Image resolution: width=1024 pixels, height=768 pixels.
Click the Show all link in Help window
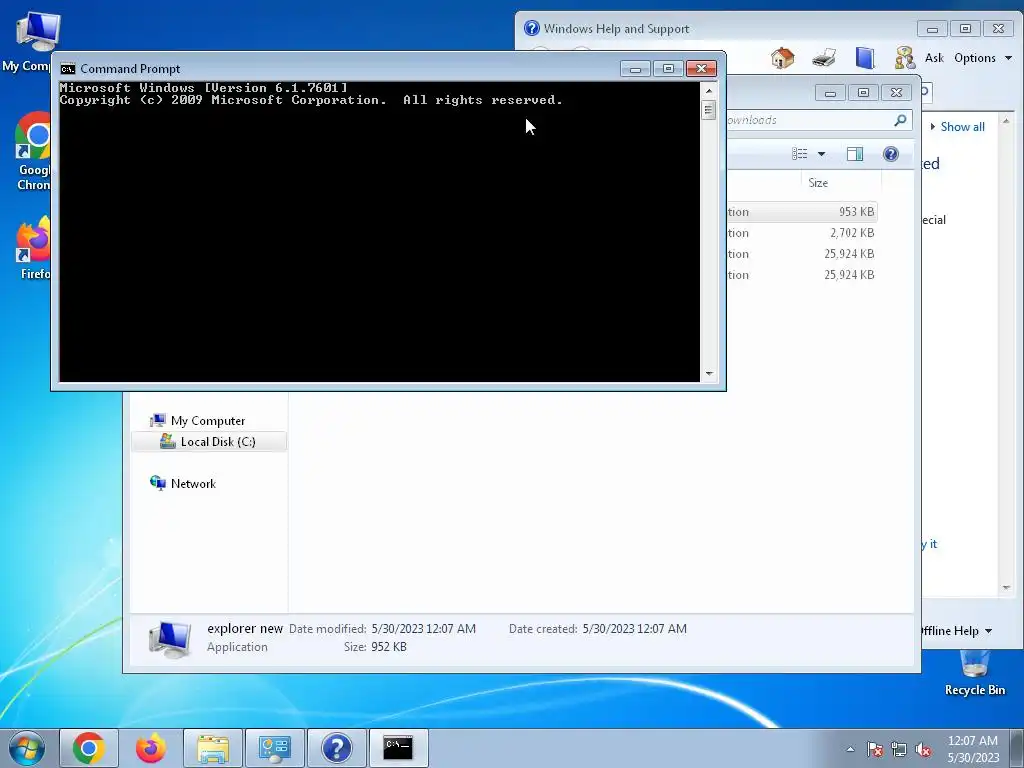[962, 127]
